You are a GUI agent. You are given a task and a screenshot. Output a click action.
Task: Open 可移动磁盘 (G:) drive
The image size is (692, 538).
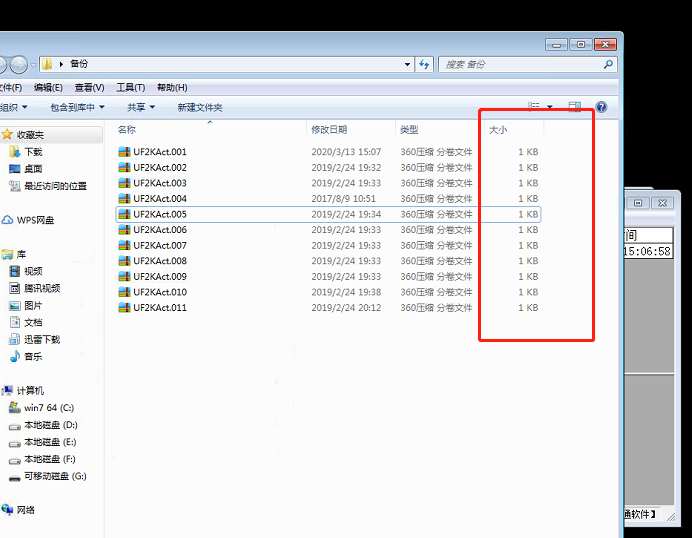point(55,476)
